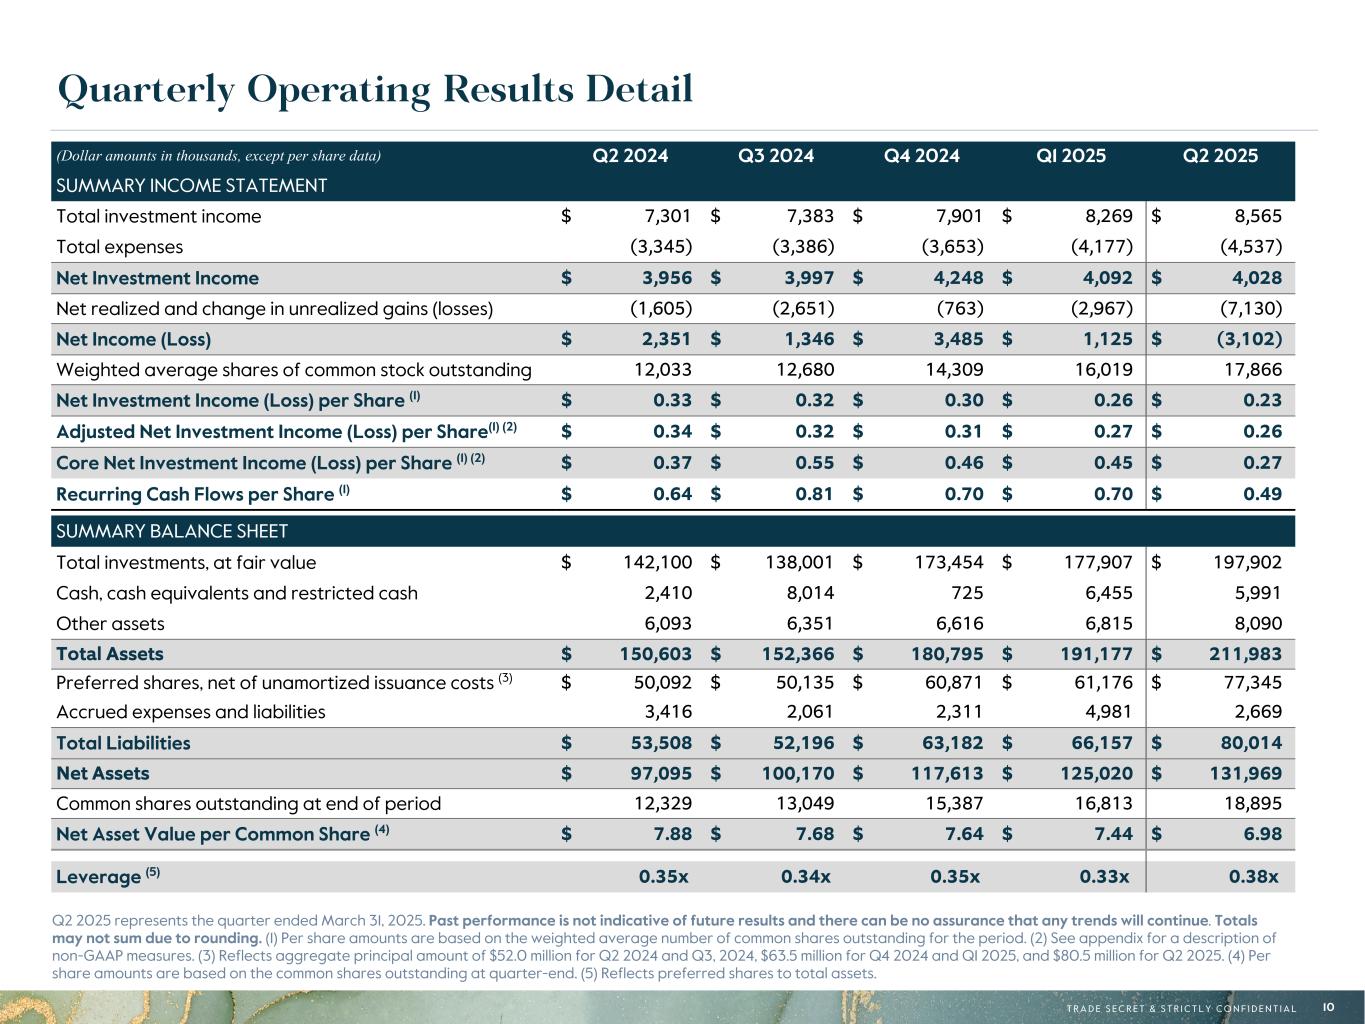Click the SUMMARY BALANCE SHEET section header

click(172, 531)
